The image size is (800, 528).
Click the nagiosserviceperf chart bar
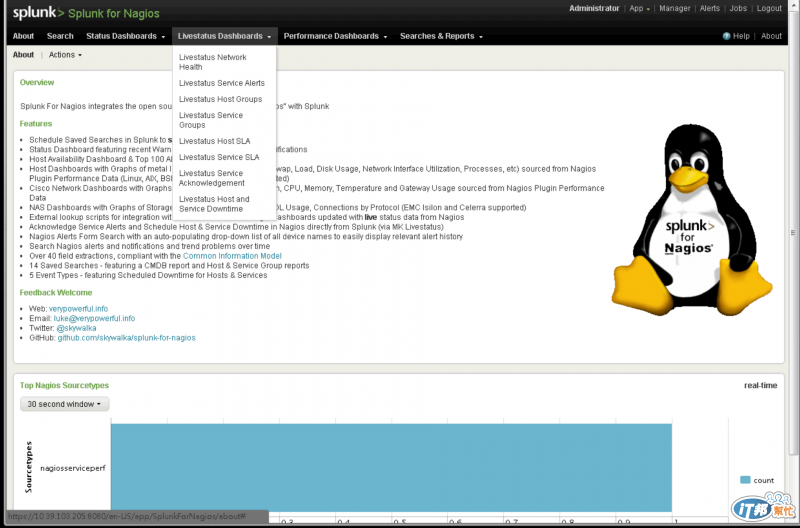pyautogui.click(x=391, y=467)
